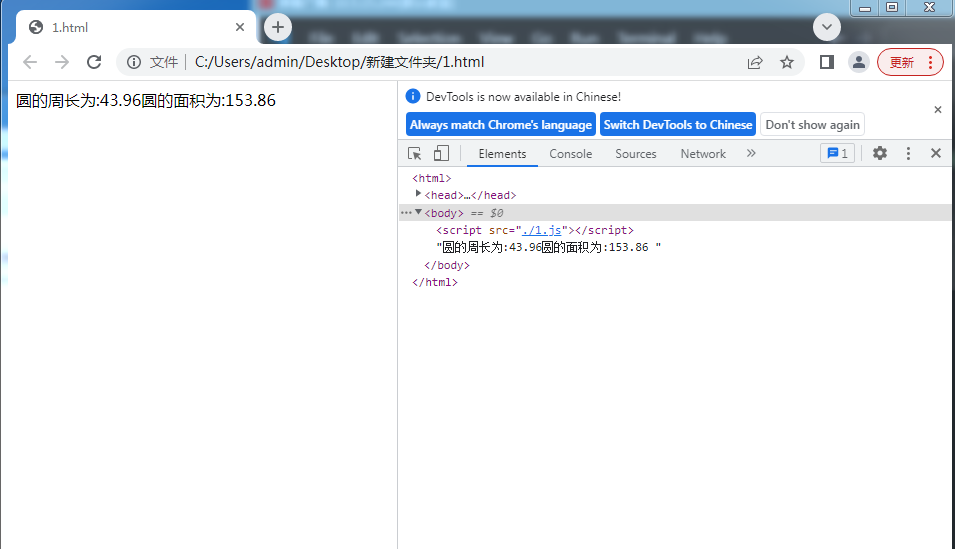This screenshot has height=549, width=955.
Task: Switch to the Sources tab
Action: [x=636, y=154]
